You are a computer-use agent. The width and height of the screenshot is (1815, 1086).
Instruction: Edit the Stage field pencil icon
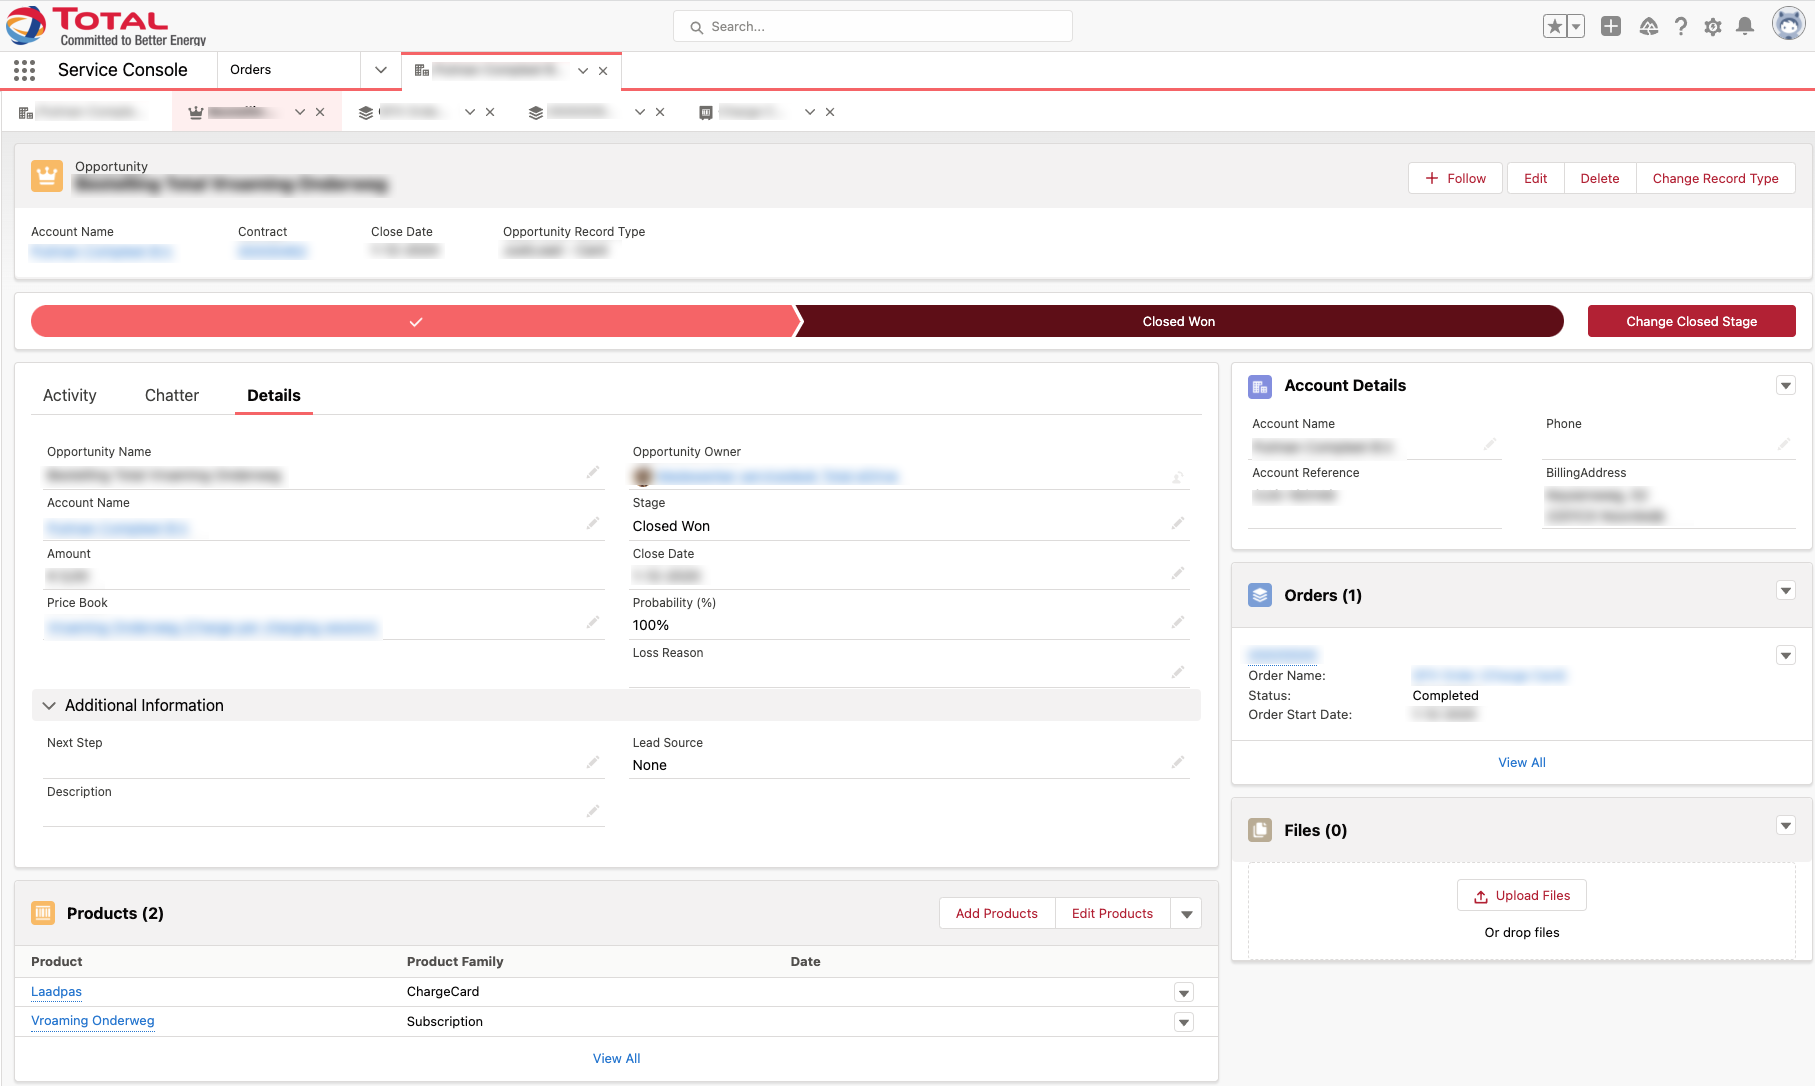pyautogui.click(x=1178, y=523)
